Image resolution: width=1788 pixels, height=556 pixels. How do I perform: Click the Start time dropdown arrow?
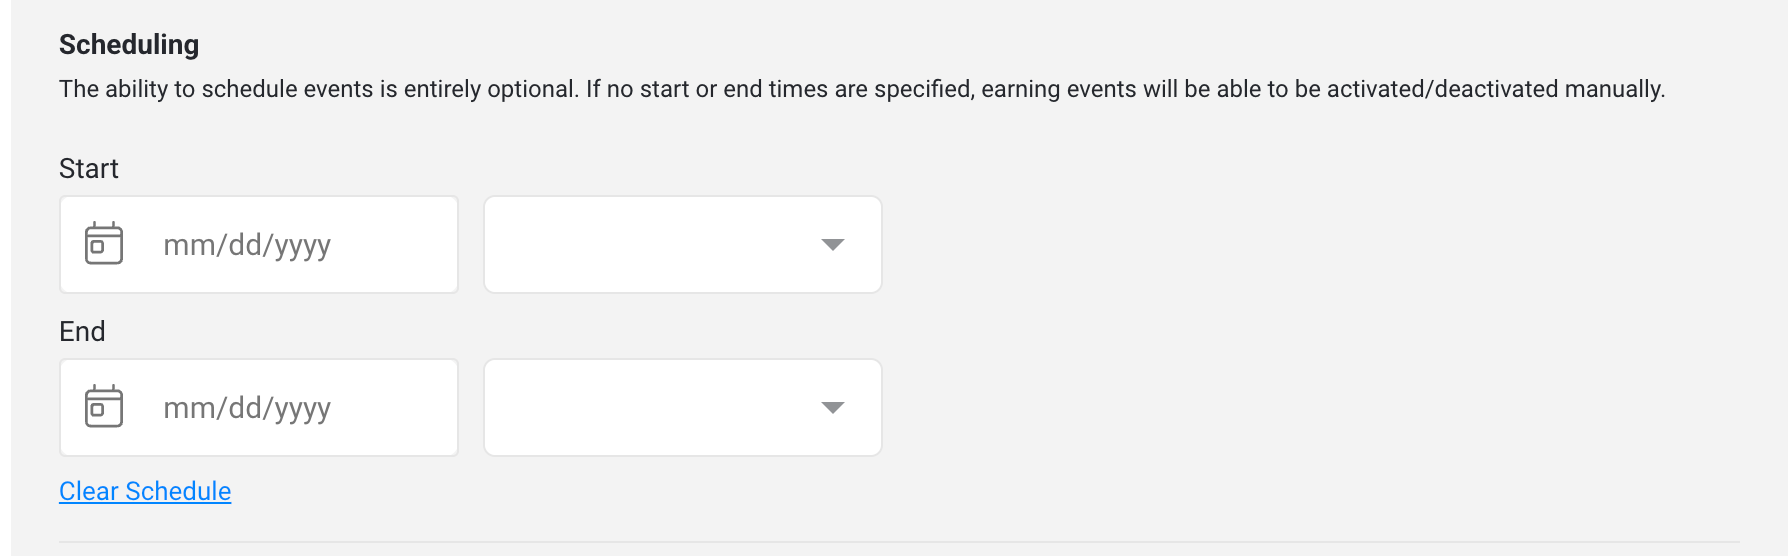(832, 245)
